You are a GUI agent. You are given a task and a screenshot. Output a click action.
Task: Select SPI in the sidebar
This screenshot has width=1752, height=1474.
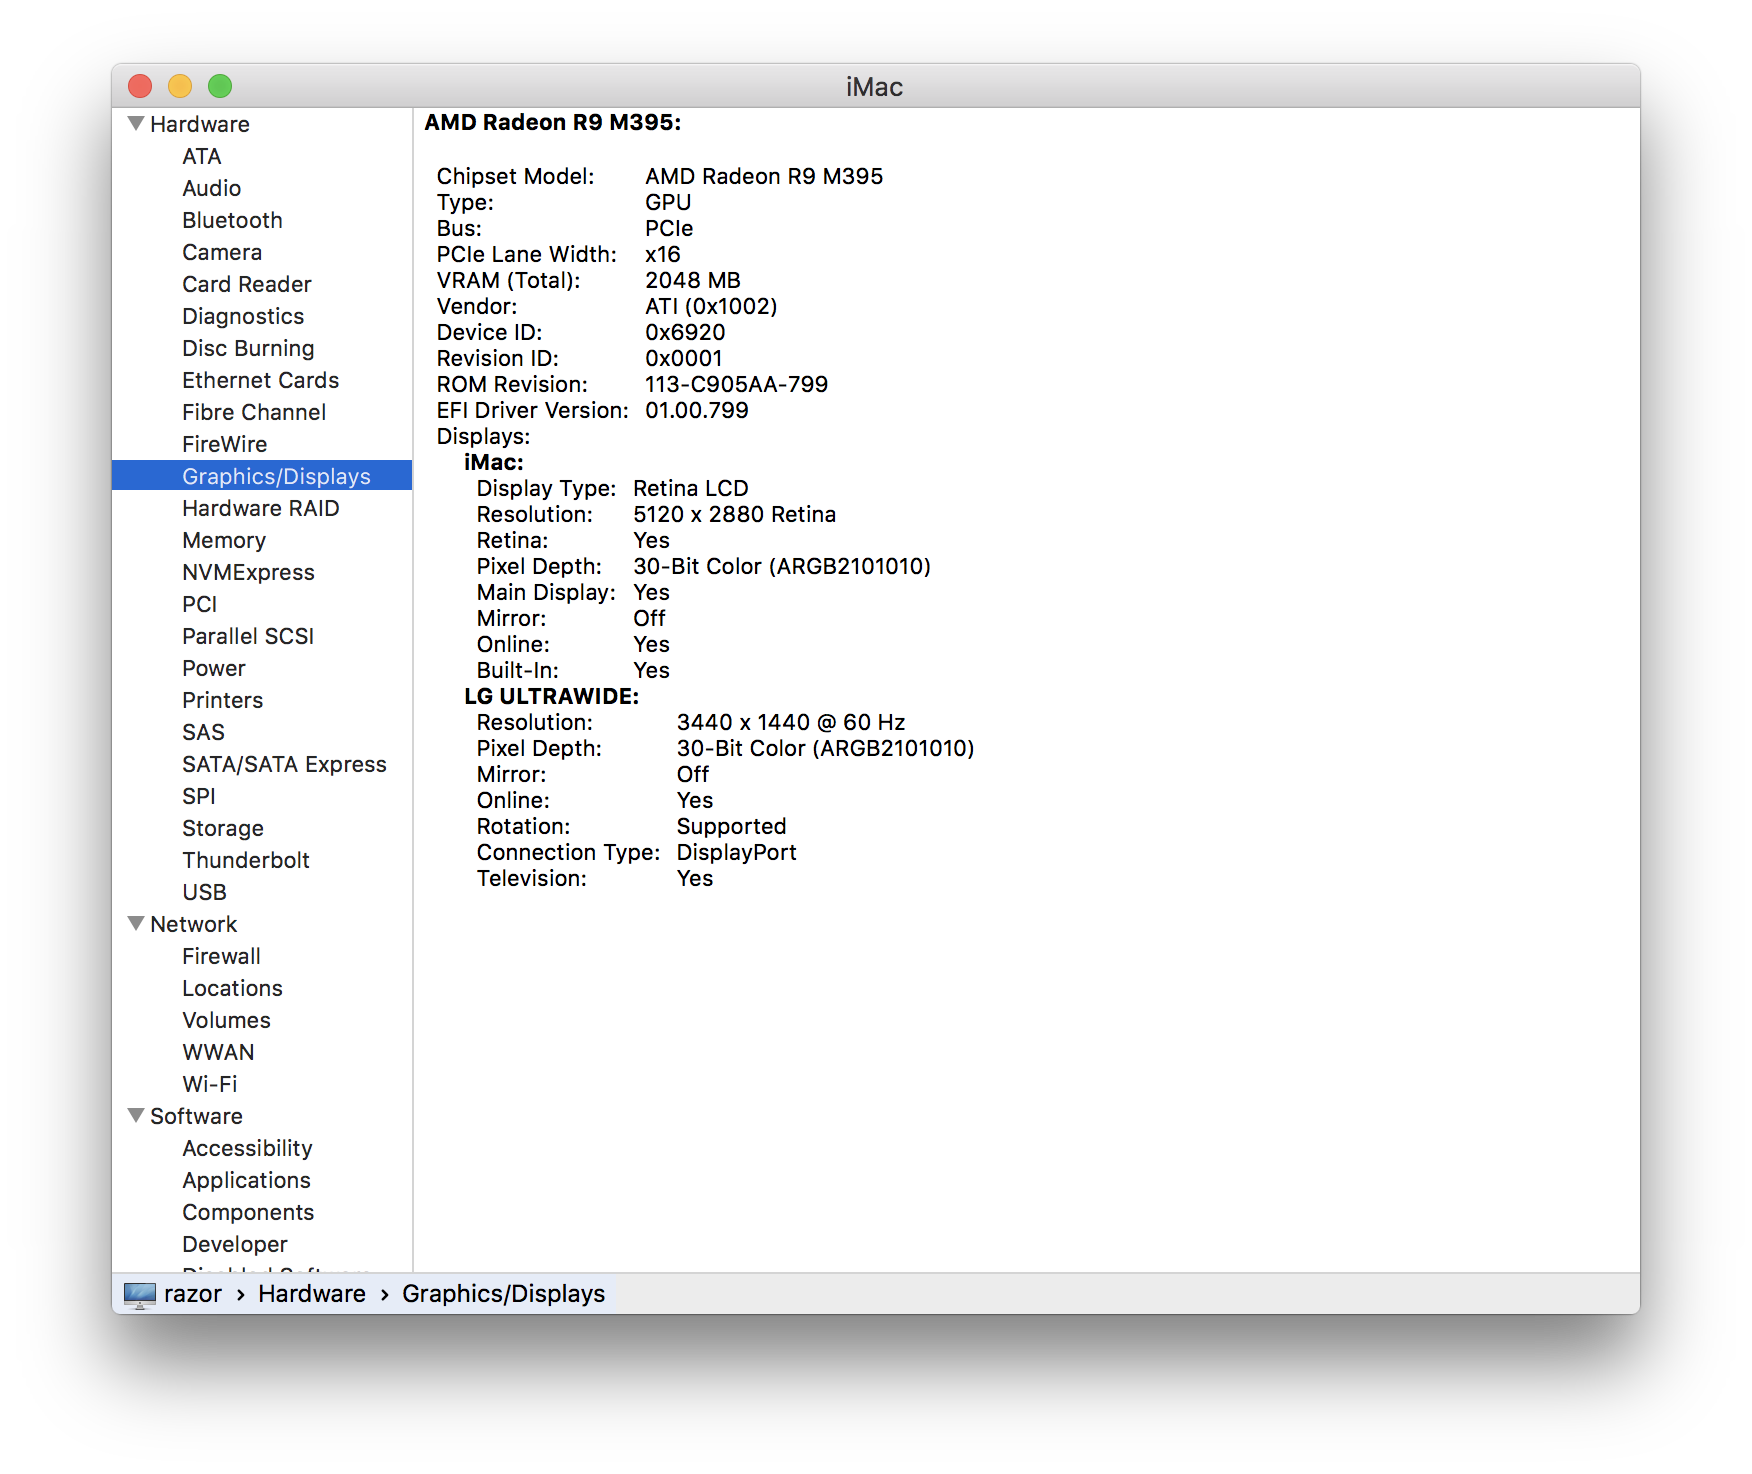[x=199, y=796]
